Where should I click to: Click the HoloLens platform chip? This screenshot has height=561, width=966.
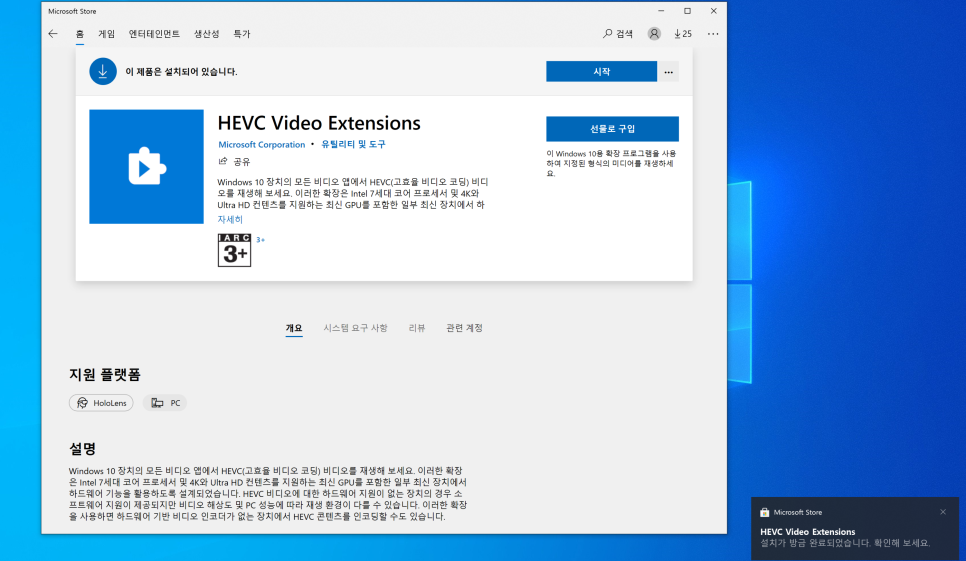(x=101, y=403)
